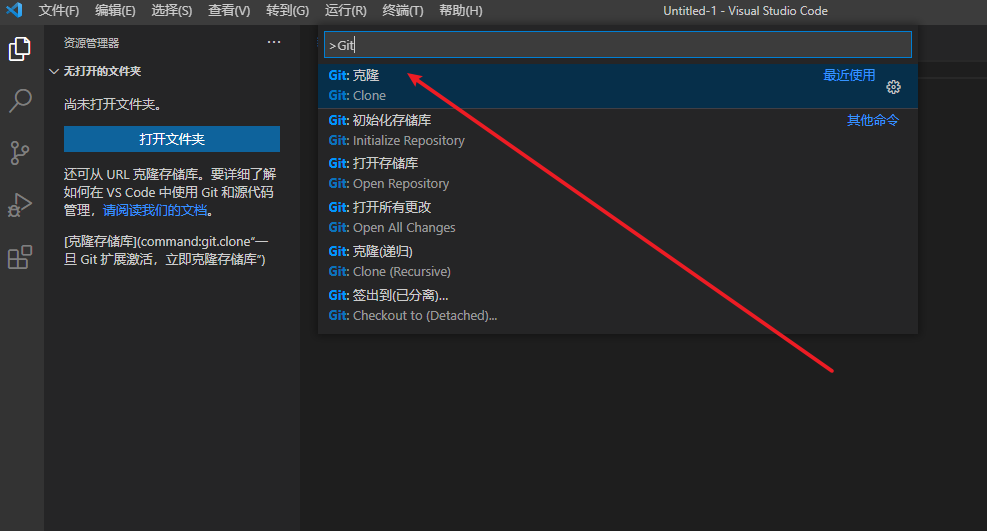Click the 打开文件夹 button
The image size is (987, 531).
pos(172,139)
